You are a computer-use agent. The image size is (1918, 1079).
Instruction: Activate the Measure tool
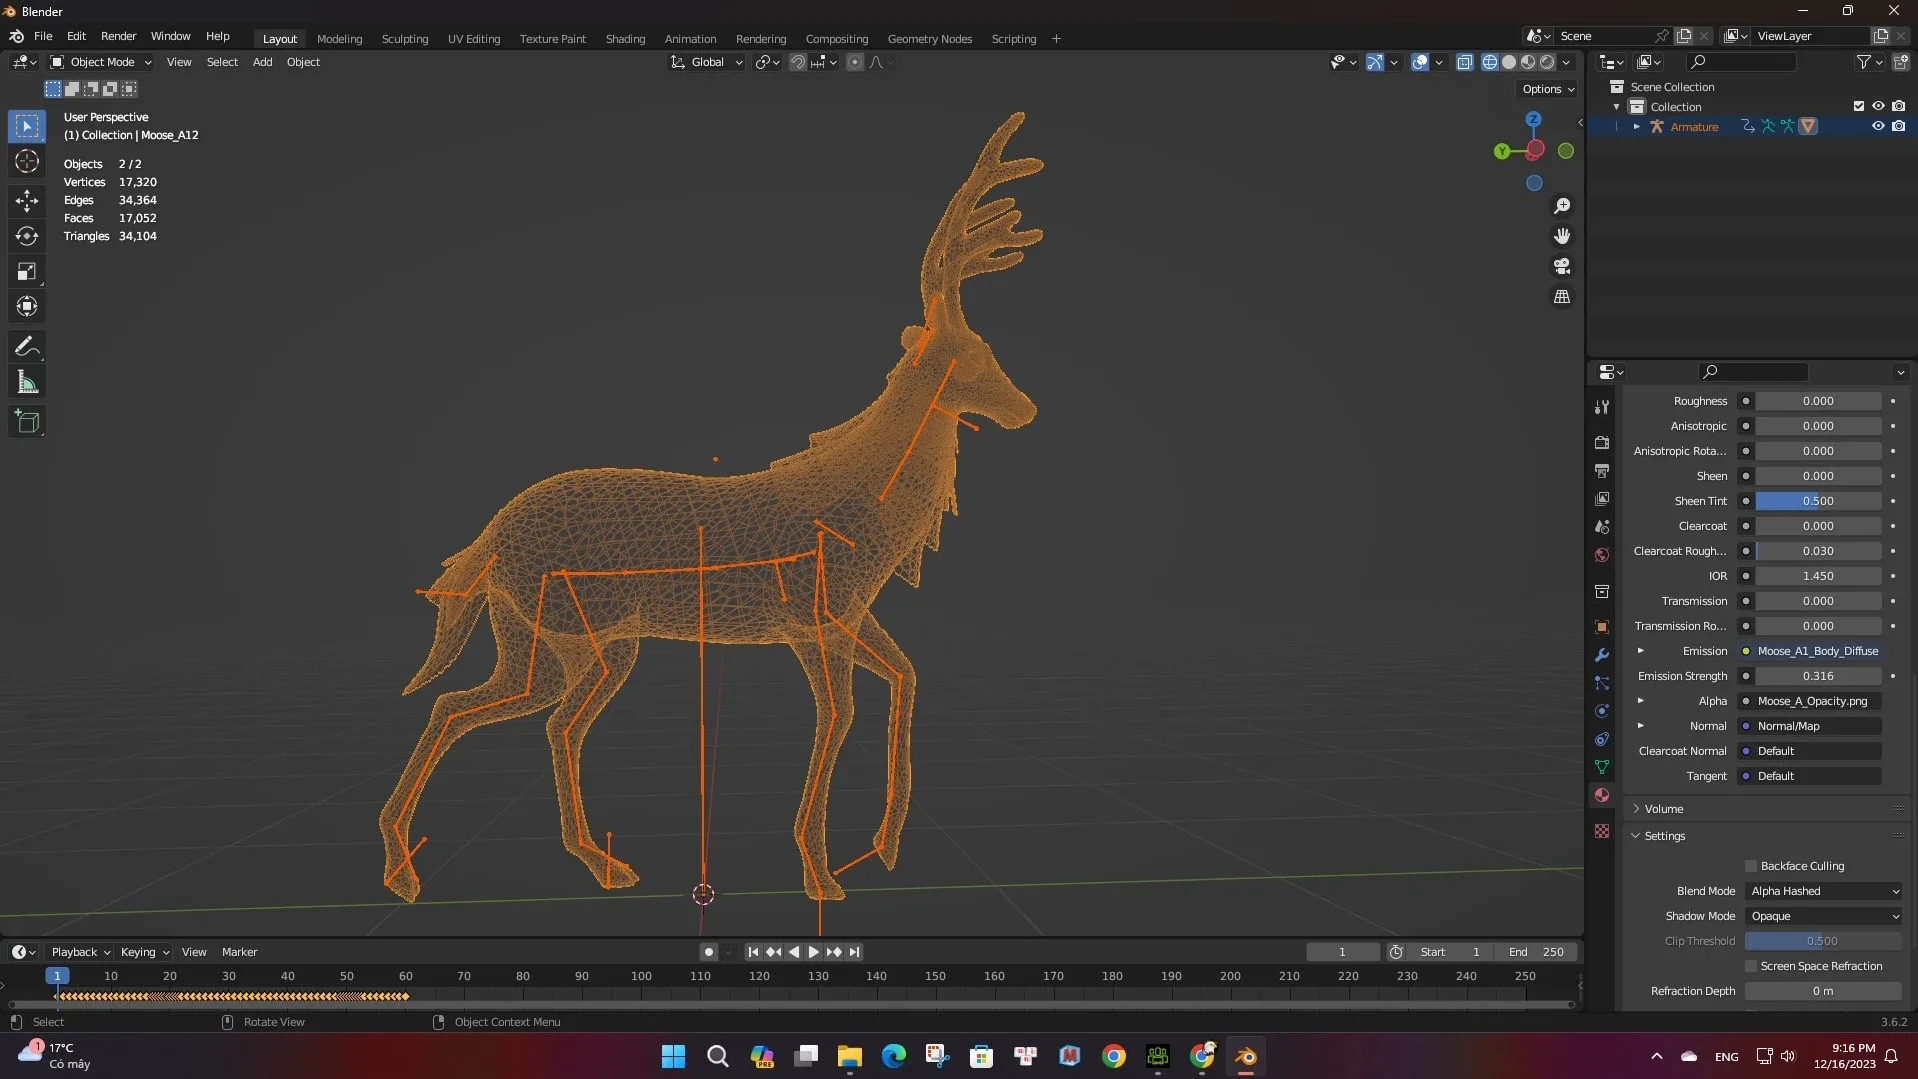[27, 381]
